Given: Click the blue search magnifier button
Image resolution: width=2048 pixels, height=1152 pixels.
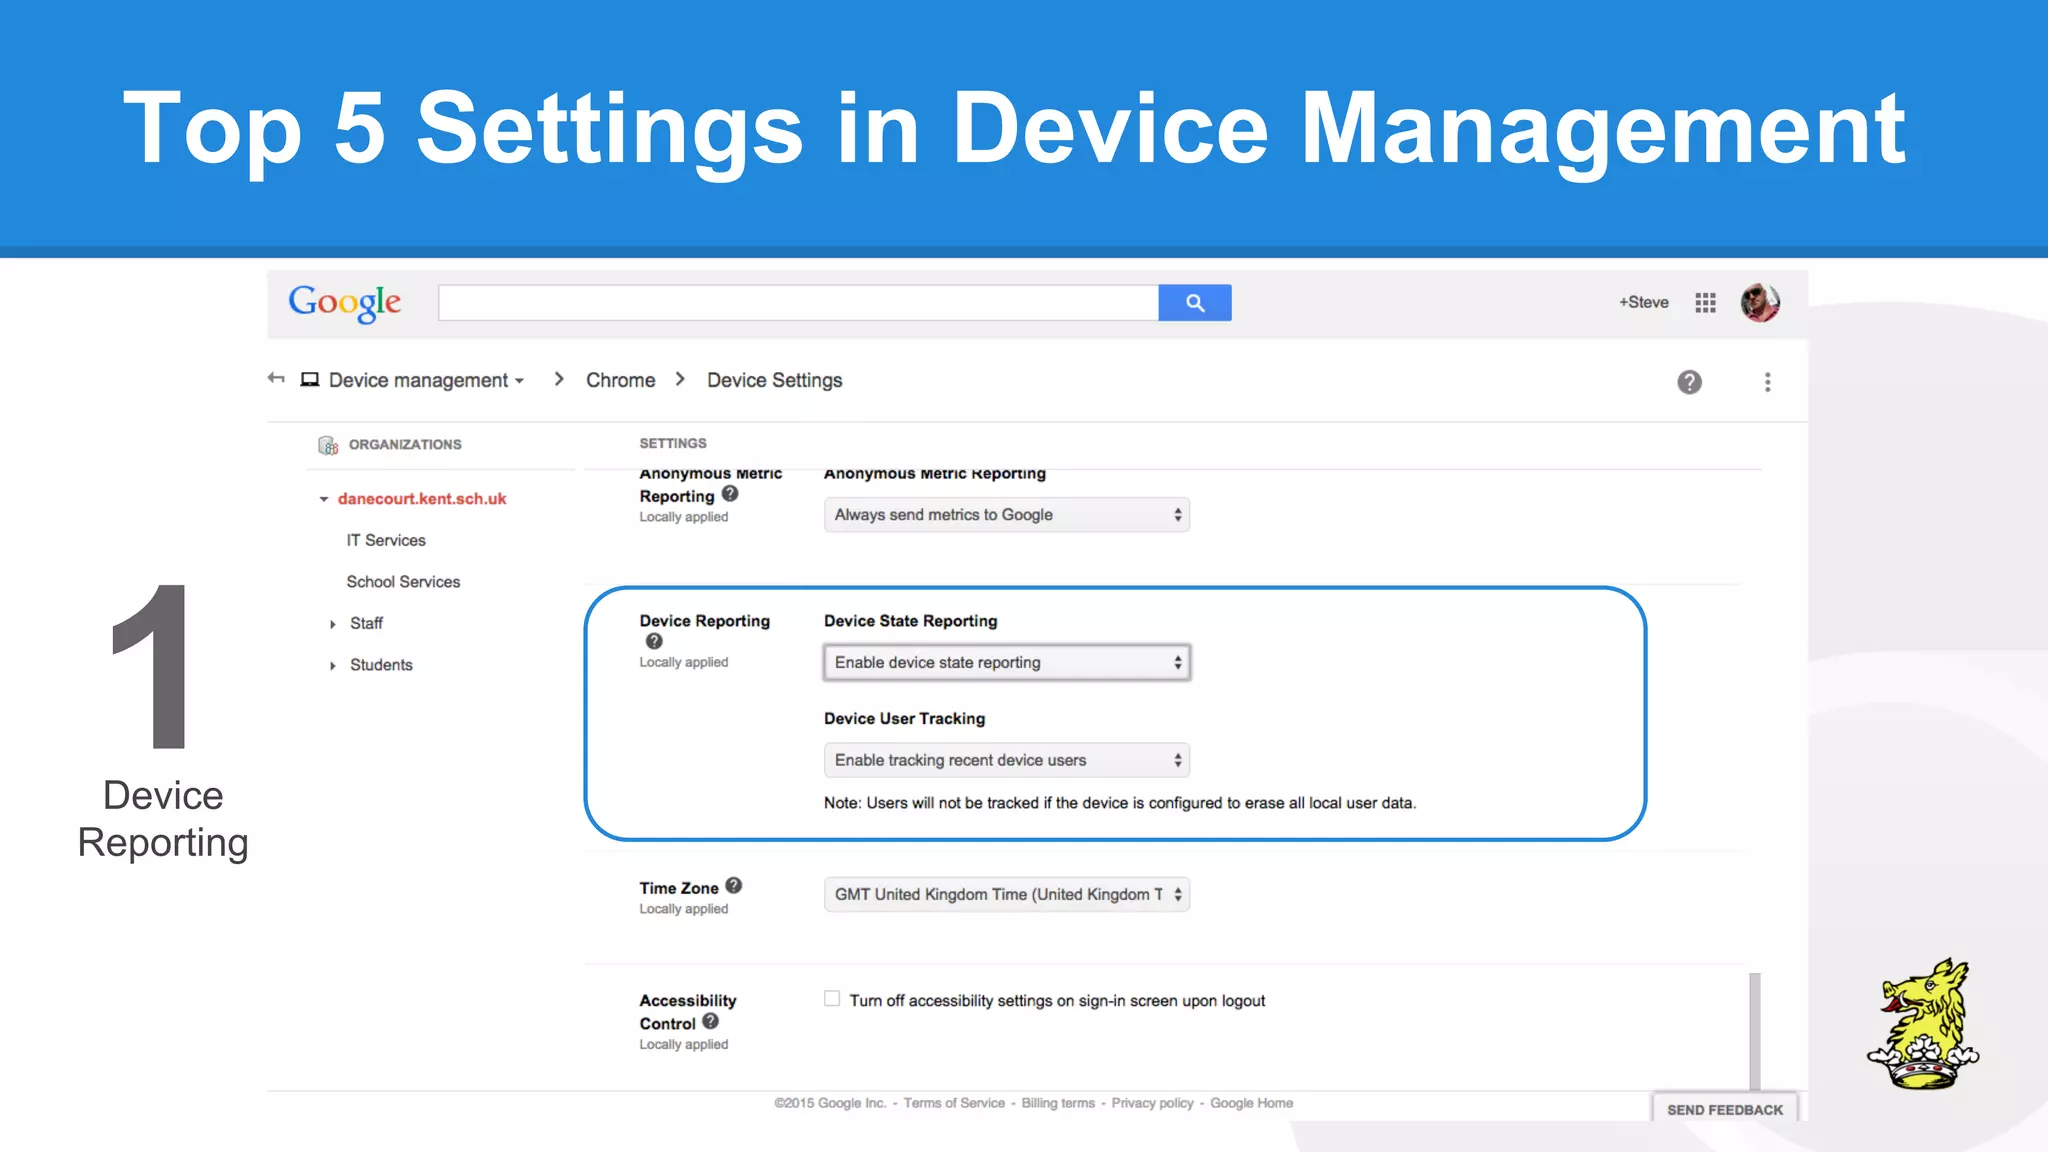Looking at the screenshot, I should click(1194, 303).
